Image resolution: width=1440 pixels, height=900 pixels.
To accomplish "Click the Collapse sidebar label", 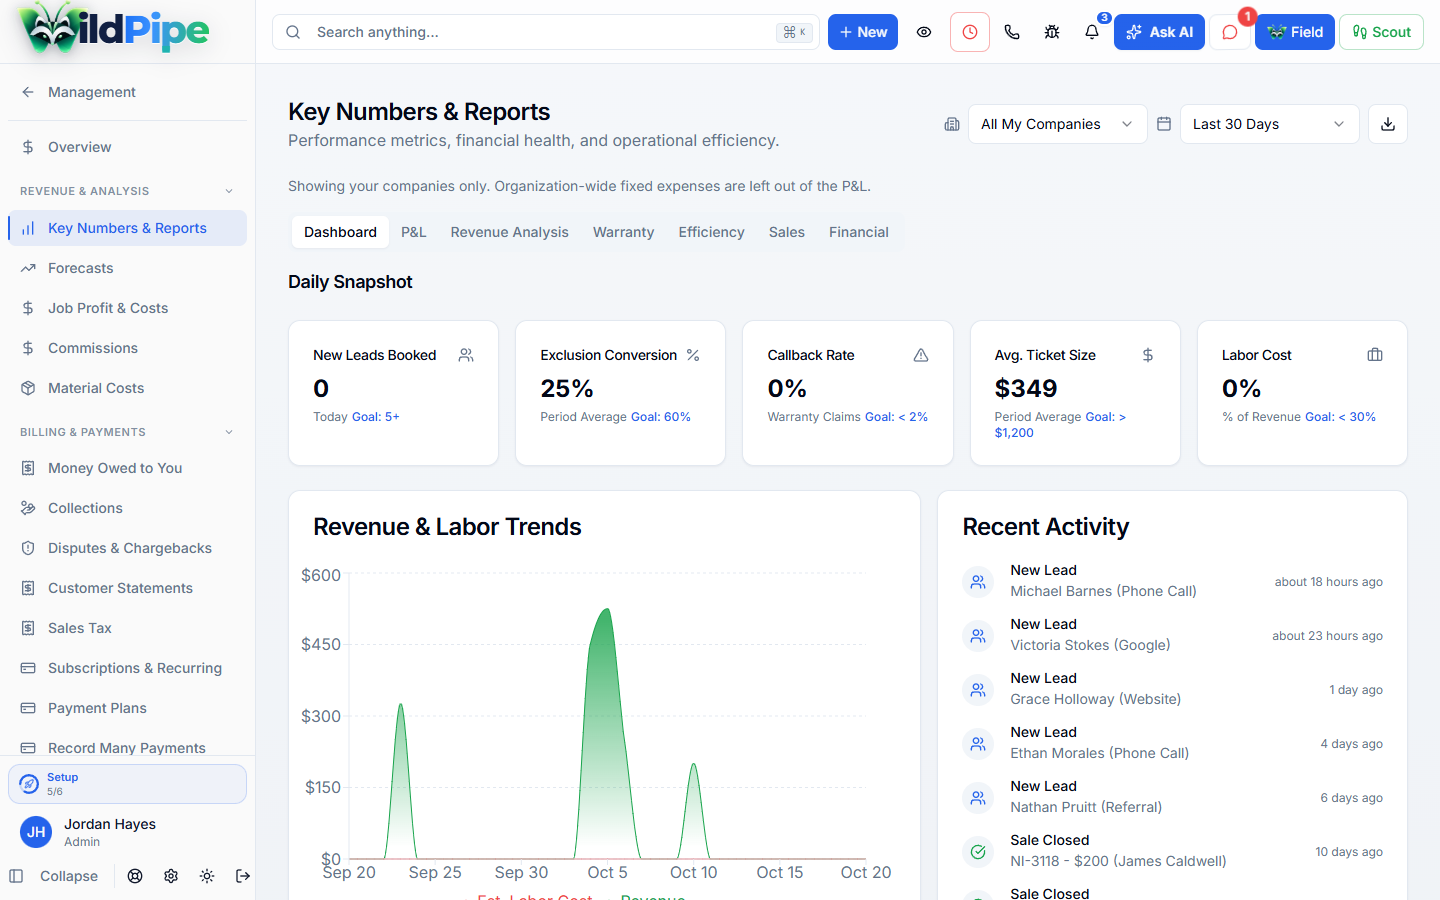I will [x=69, y=876].
